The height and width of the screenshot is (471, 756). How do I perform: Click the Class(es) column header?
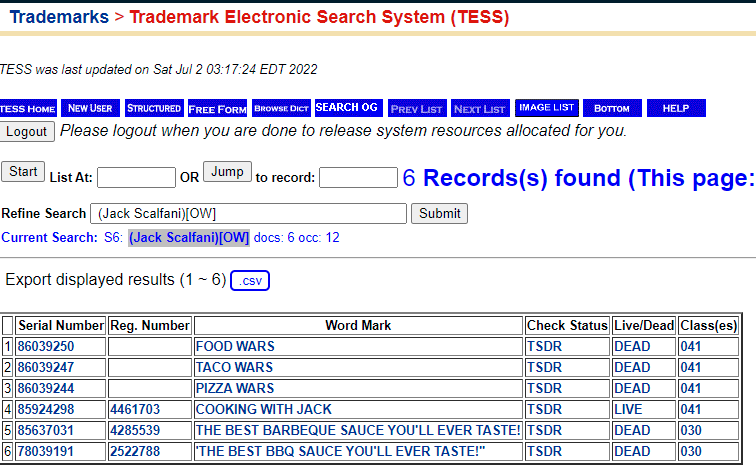click(708, 325)
